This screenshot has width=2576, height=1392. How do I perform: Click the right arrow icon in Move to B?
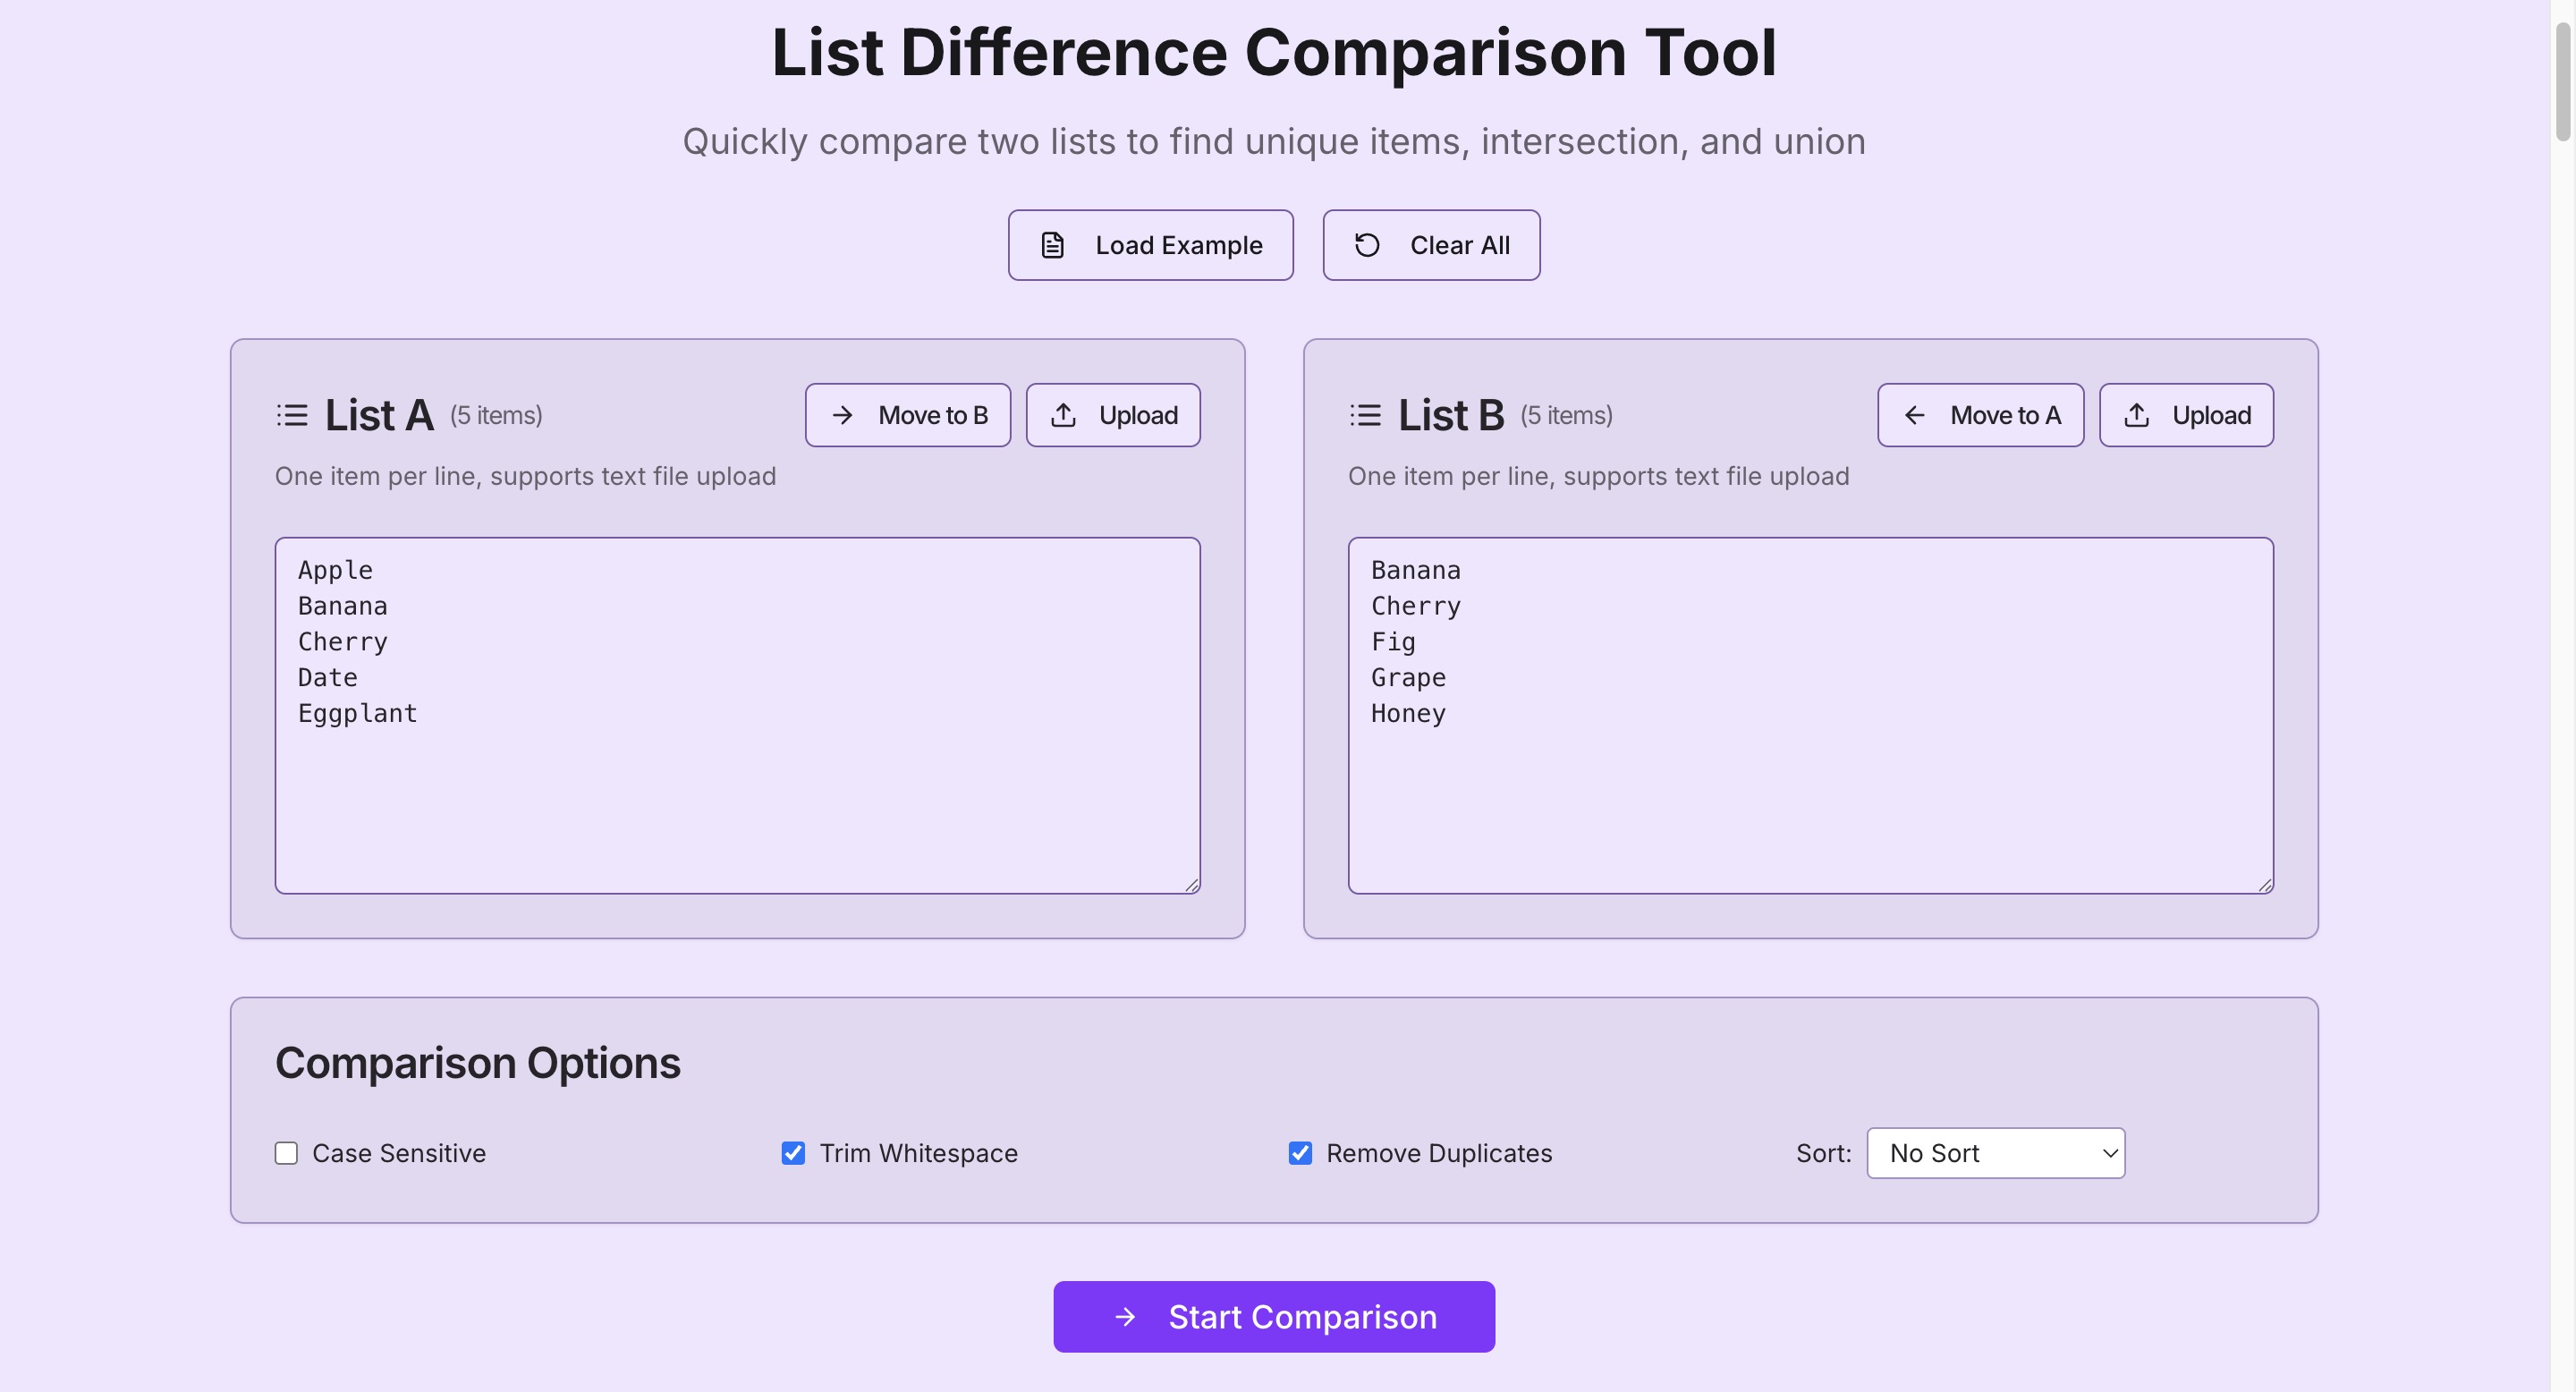tap(843, 415)
